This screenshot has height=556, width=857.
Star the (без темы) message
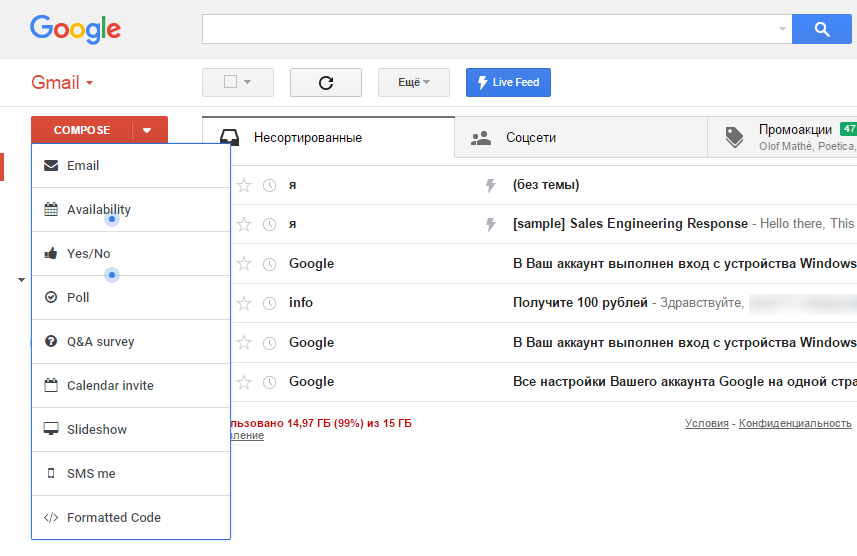[244, 185]
